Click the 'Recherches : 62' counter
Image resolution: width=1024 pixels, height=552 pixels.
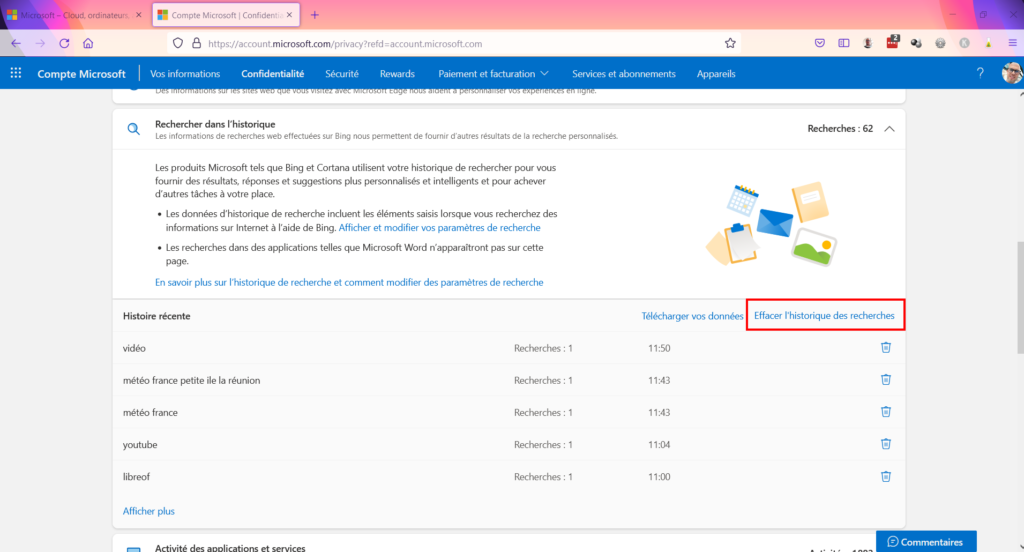(840, 129)
